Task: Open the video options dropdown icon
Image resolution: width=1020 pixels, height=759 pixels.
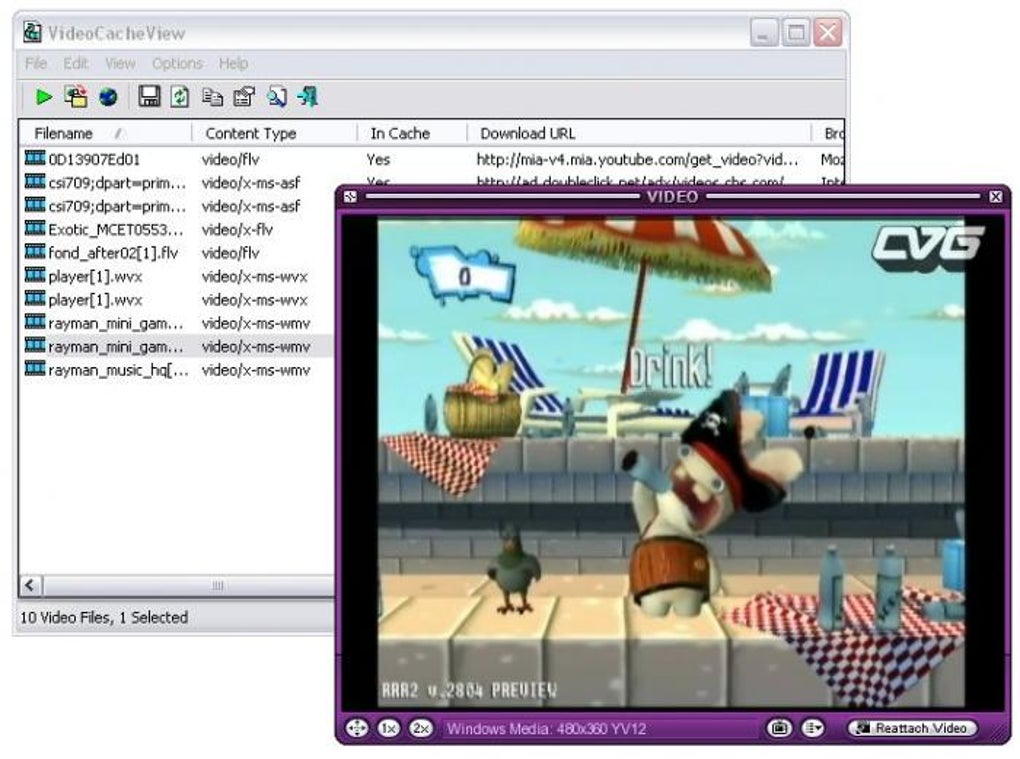Action: 812,728
